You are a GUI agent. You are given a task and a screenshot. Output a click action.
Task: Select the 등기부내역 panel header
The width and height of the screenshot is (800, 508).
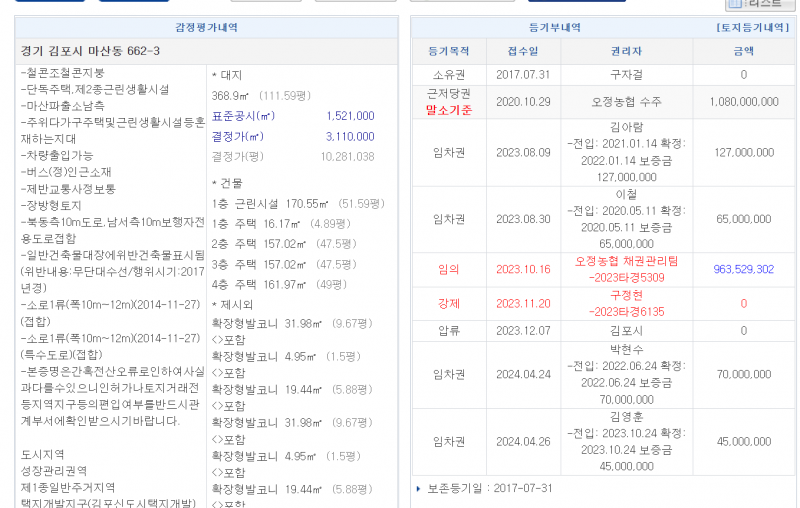pyautogui.click(x=552, y=27)
